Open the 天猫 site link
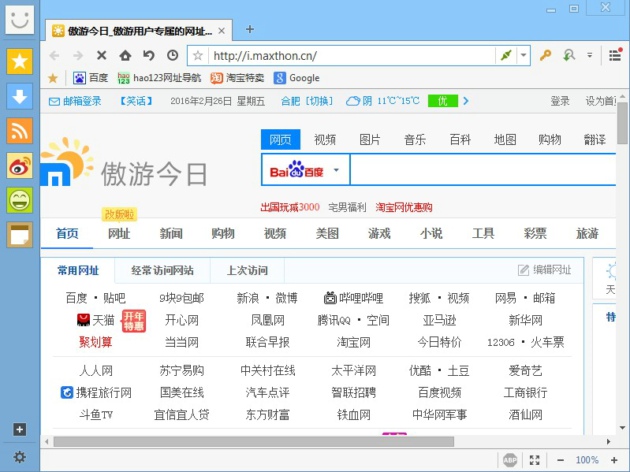 (x=96, y=320)
